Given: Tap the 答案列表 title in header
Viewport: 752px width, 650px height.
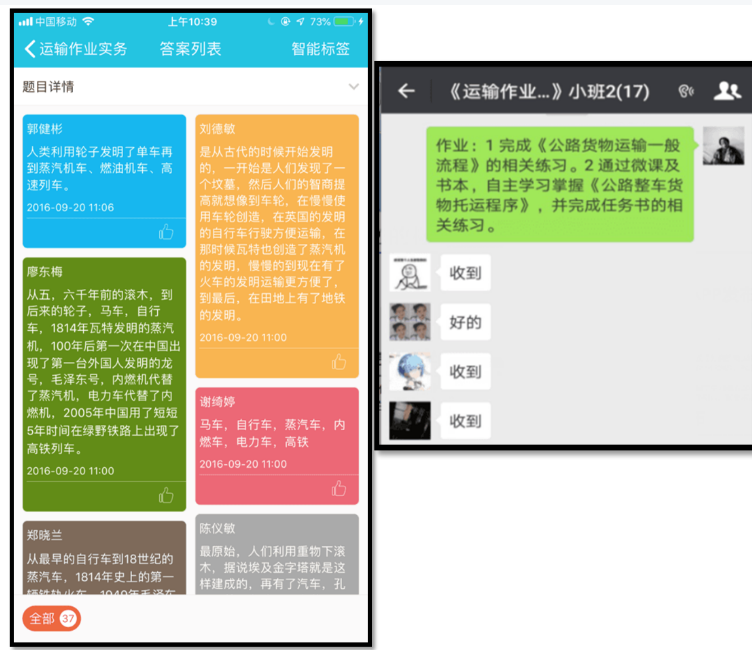Looking at the screenshot, I should pos(190,49).
